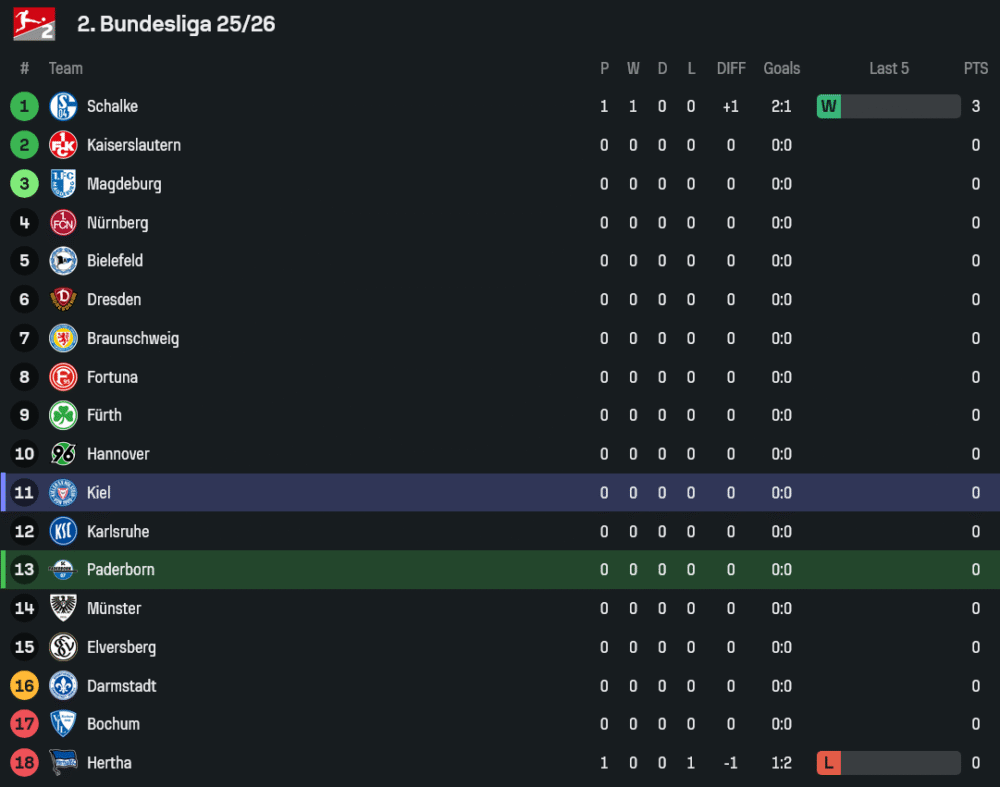Click the Darmstadt club crest

pos(63,686)
